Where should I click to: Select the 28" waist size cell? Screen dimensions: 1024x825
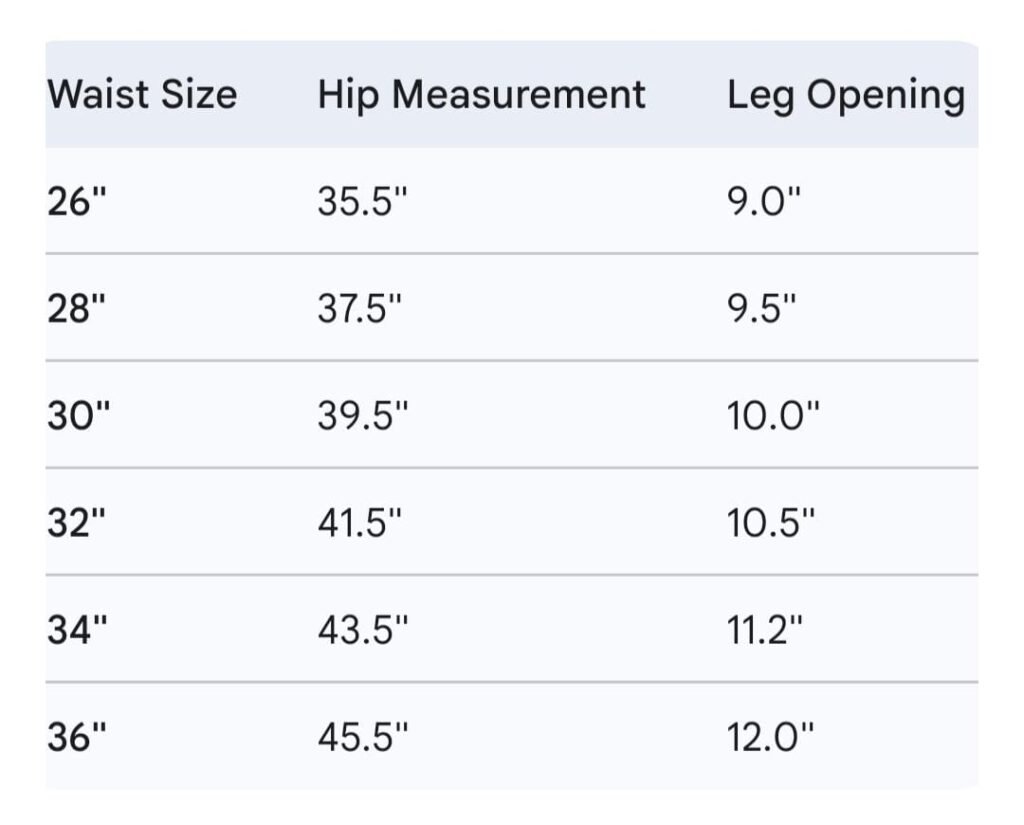(x=77, y=309)
